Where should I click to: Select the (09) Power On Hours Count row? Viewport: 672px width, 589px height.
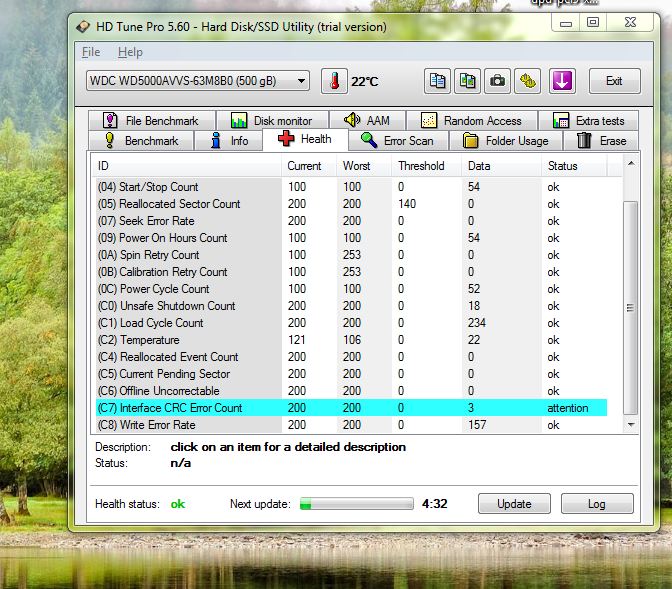tap(351, 238)
